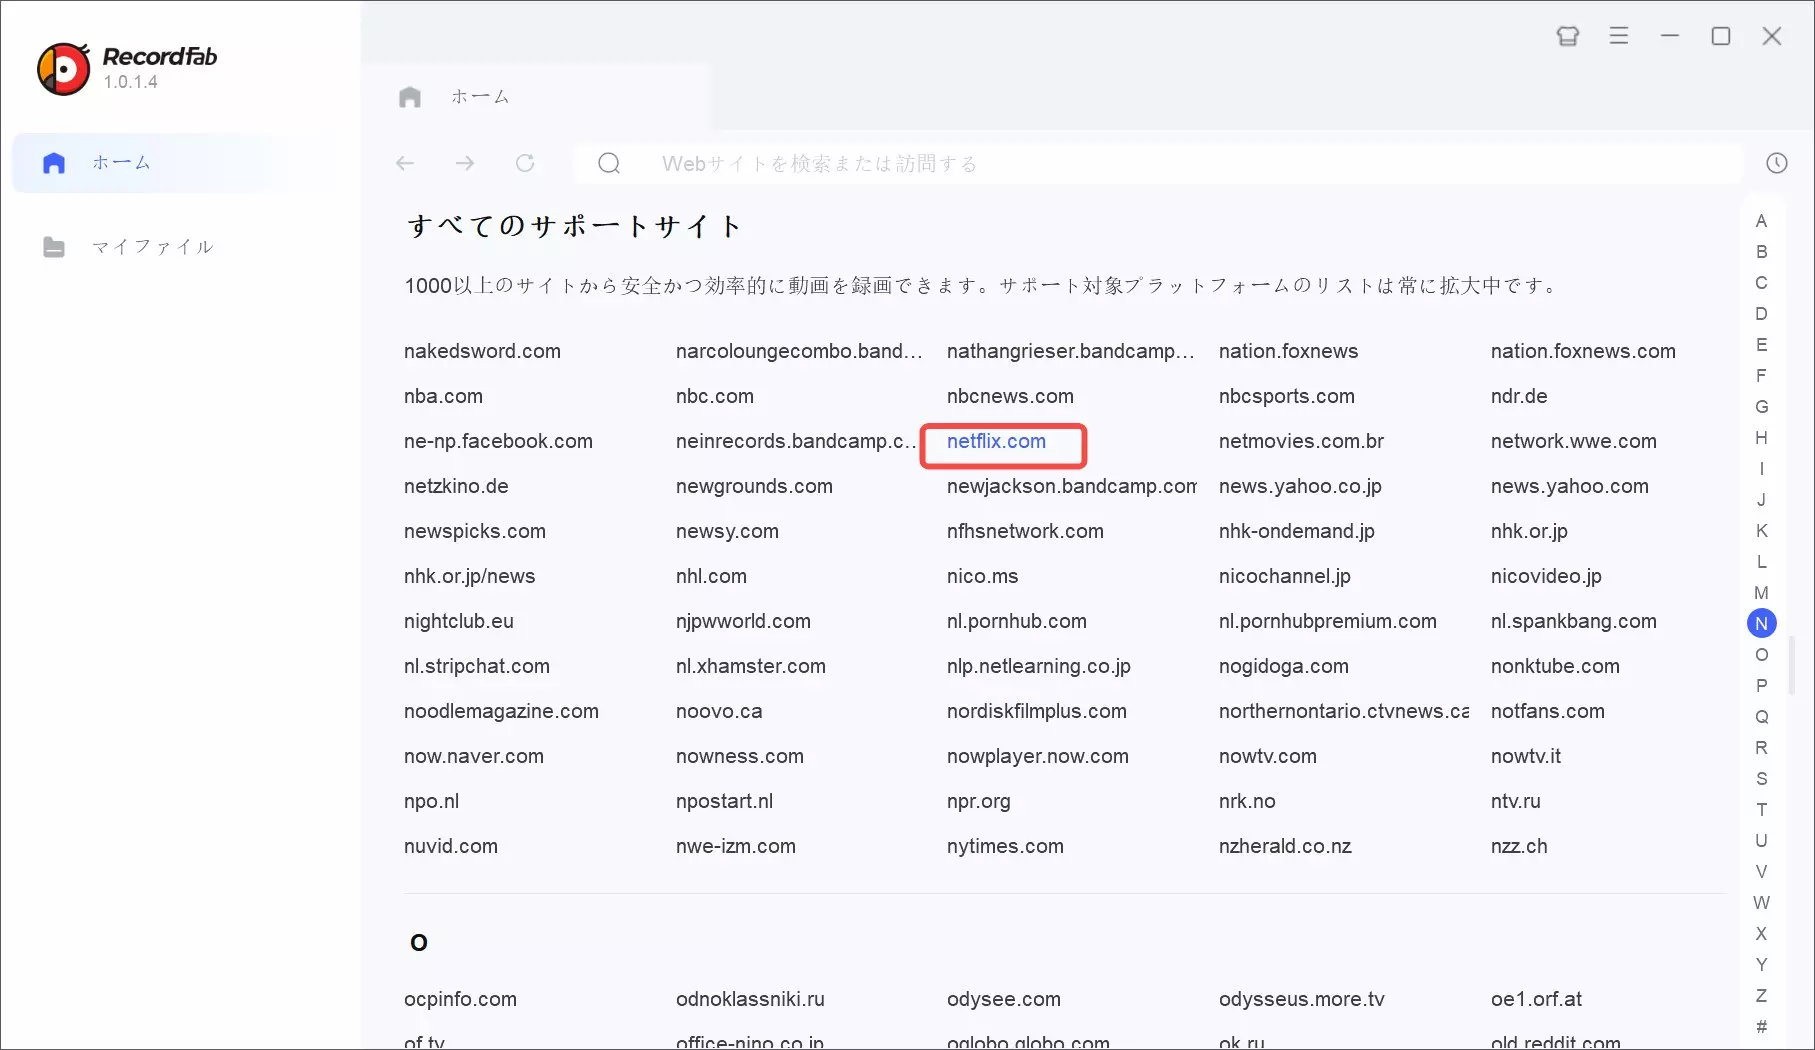Open oe1.orf.at link
The height and width of the screenshot is (1050, 1815).
click(1536, 999)
